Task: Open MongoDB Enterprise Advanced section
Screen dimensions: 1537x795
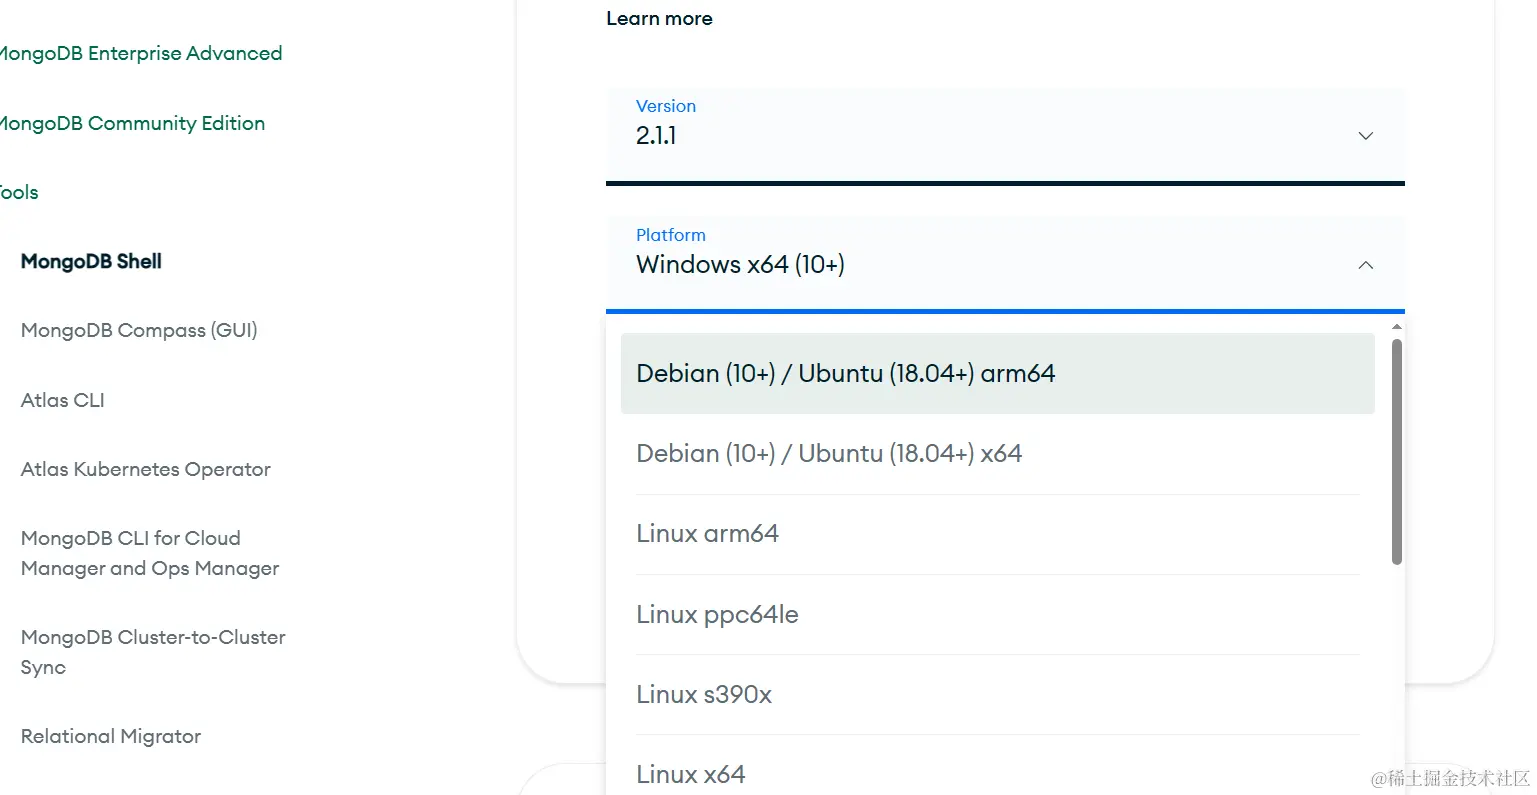Action: 140,53
